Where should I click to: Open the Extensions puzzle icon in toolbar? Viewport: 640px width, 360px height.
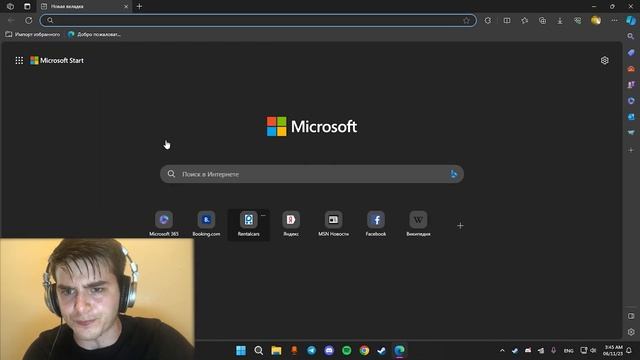(488, 20)
